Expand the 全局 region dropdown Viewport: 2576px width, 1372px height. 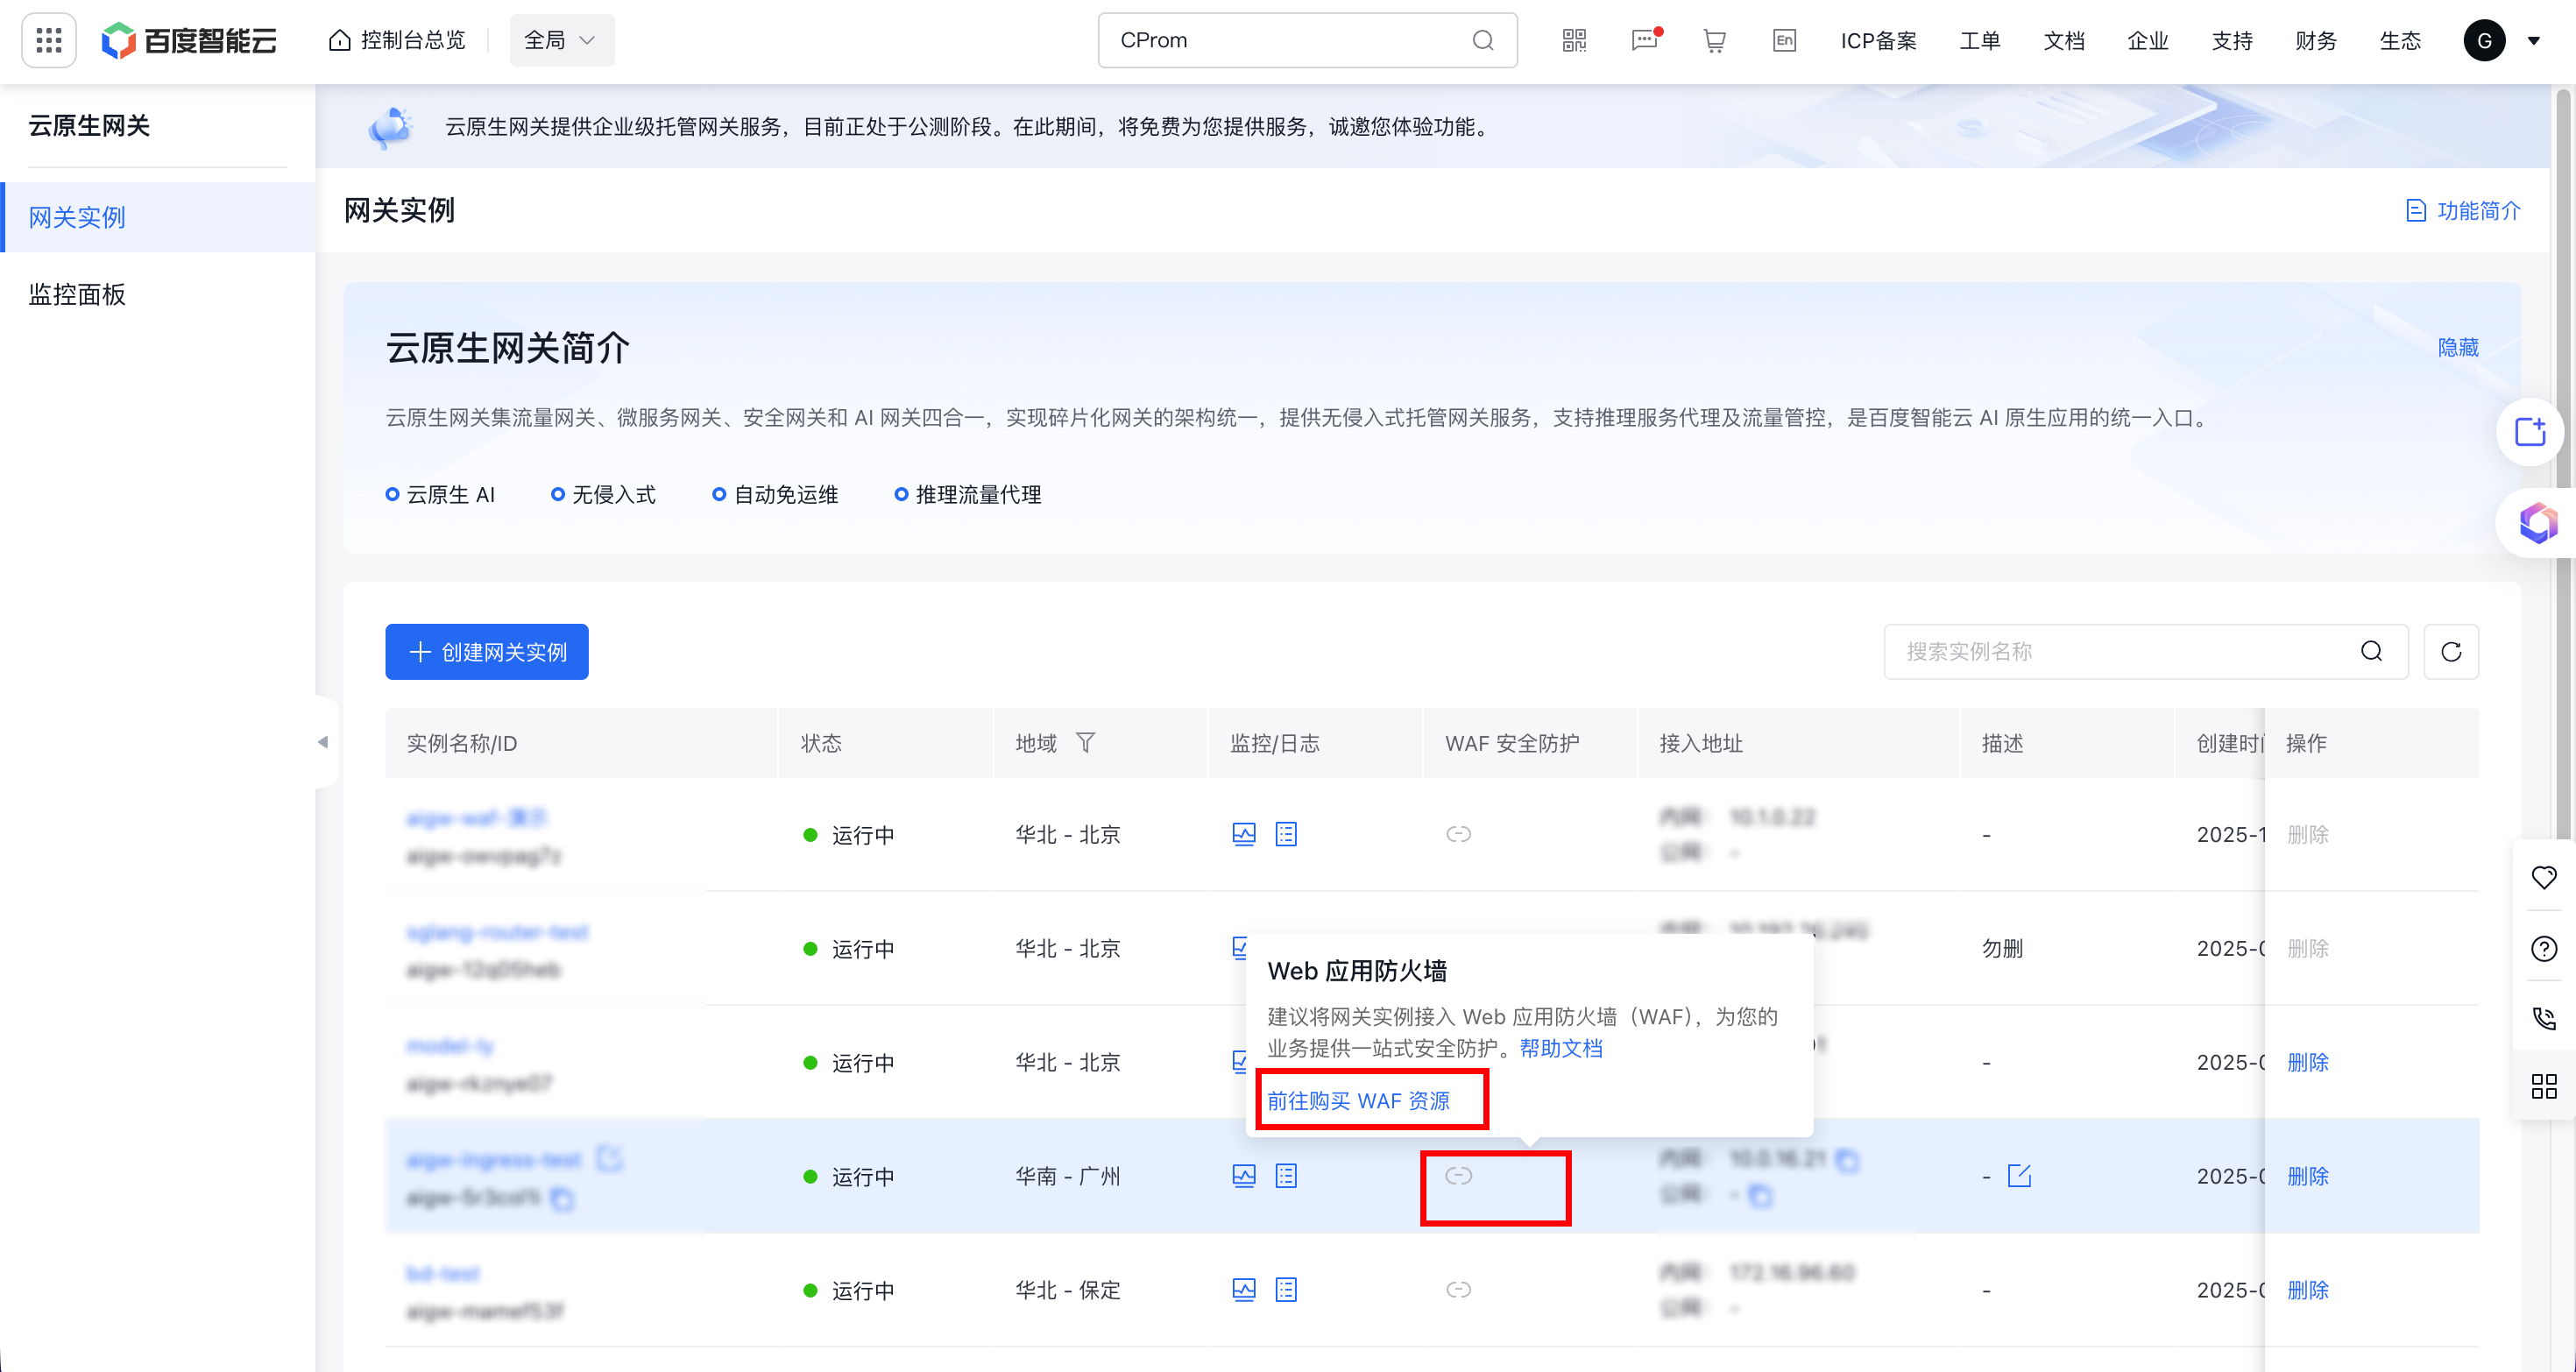point(561,41)
